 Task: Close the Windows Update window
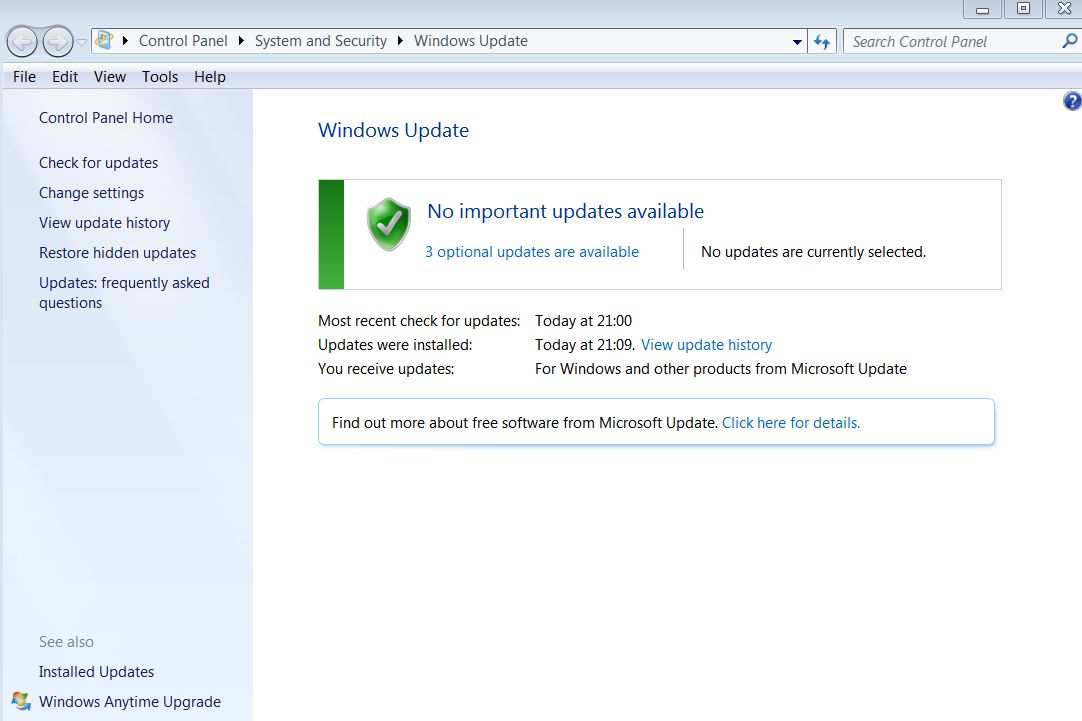[1064, 9]
